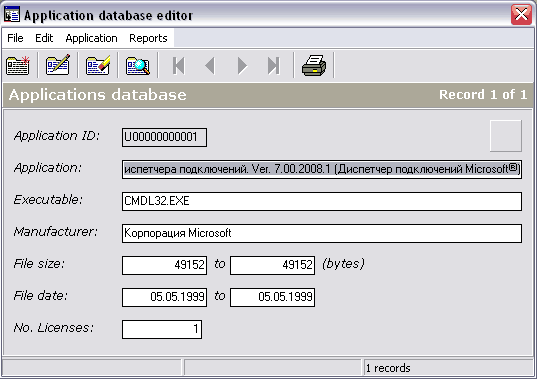Click the 'Record 1 of 1' indicator

pyautogui.click(x=483, y=94)
